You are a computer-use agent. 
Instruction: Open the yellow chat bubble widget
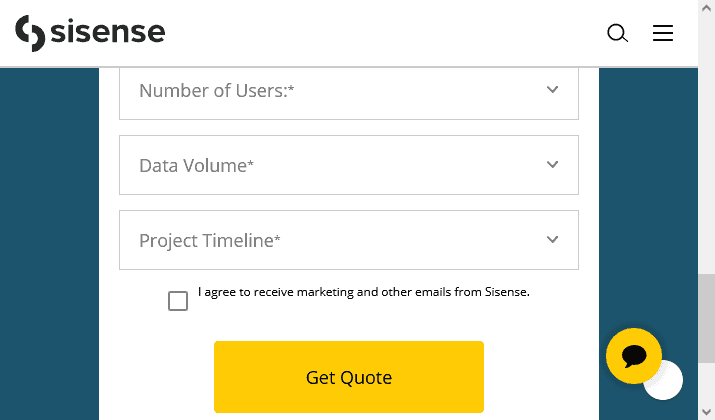point(634,356)
